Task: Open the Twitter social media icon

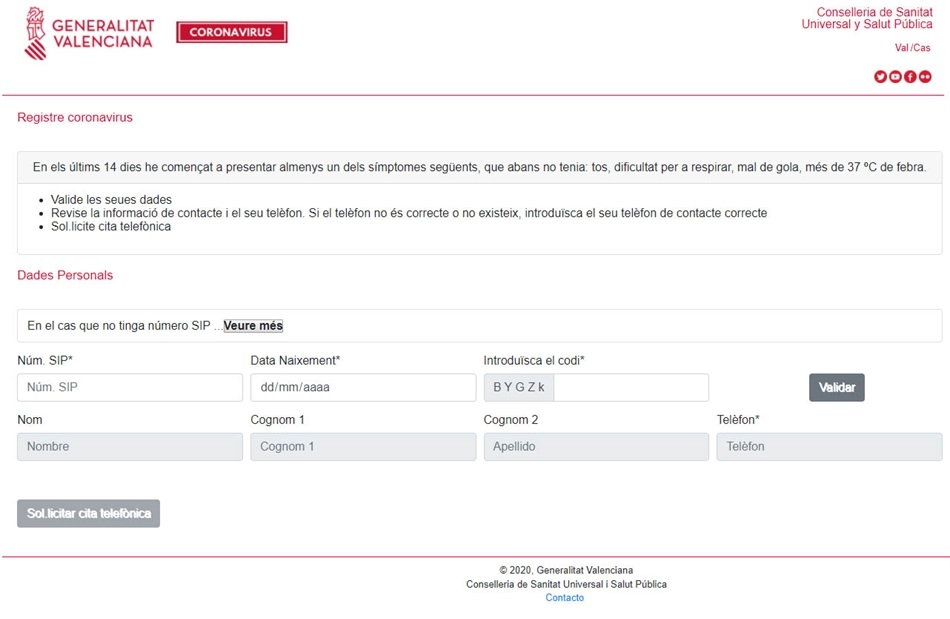Action: coord(880,76)
